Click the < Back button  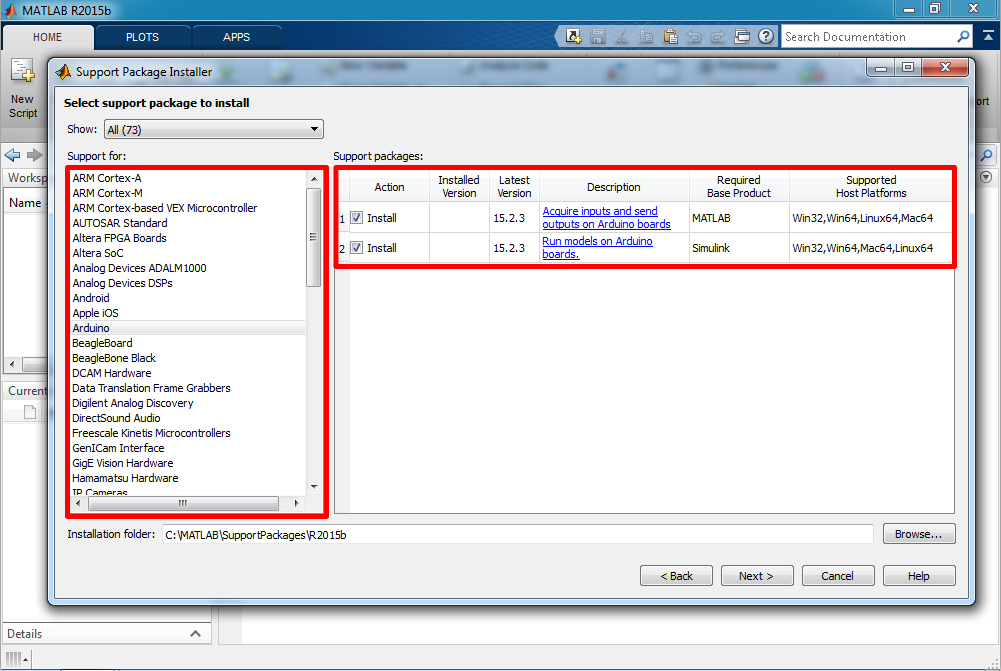point(676,575)
